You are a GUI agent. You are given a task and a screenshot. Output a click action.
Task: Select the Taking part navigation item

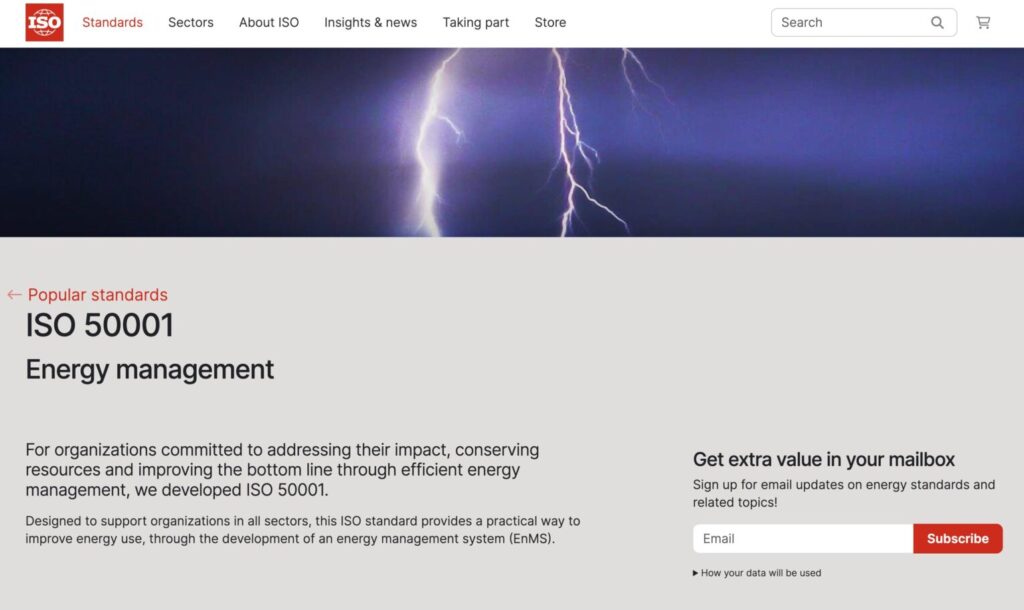click(475, 22)
